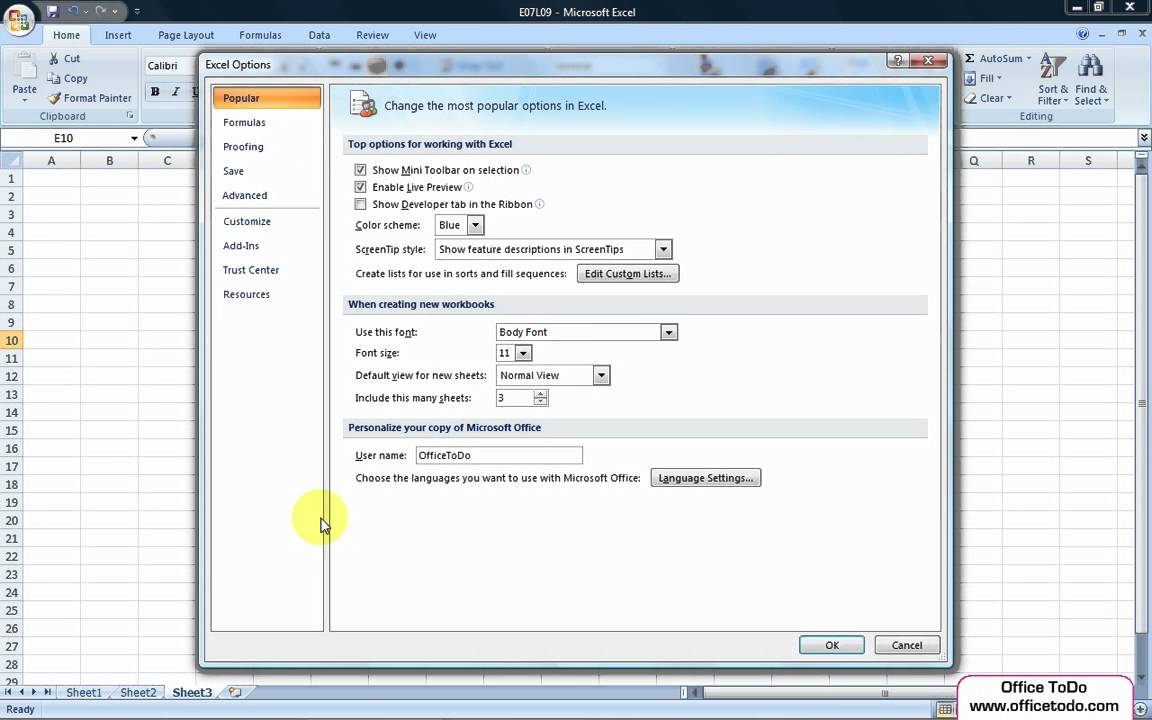1152x720 pixels.
Task: Switch to Sheet1 worksheet tab
Action: click(84, 692)
